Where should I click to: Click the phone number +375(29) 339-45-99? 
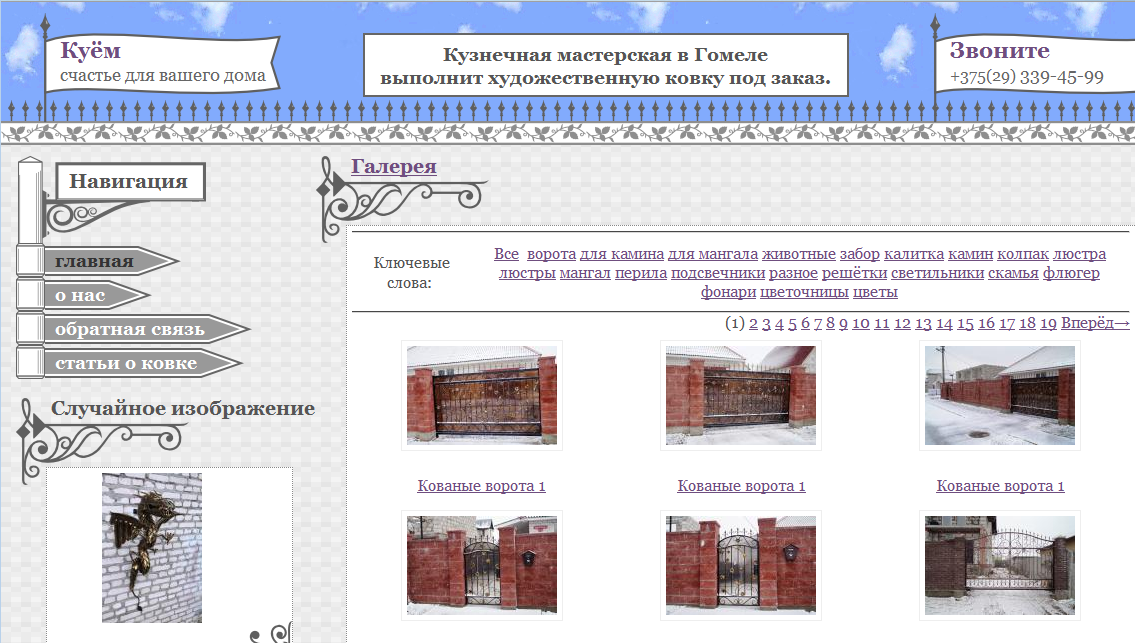(x=1027, y=77)
